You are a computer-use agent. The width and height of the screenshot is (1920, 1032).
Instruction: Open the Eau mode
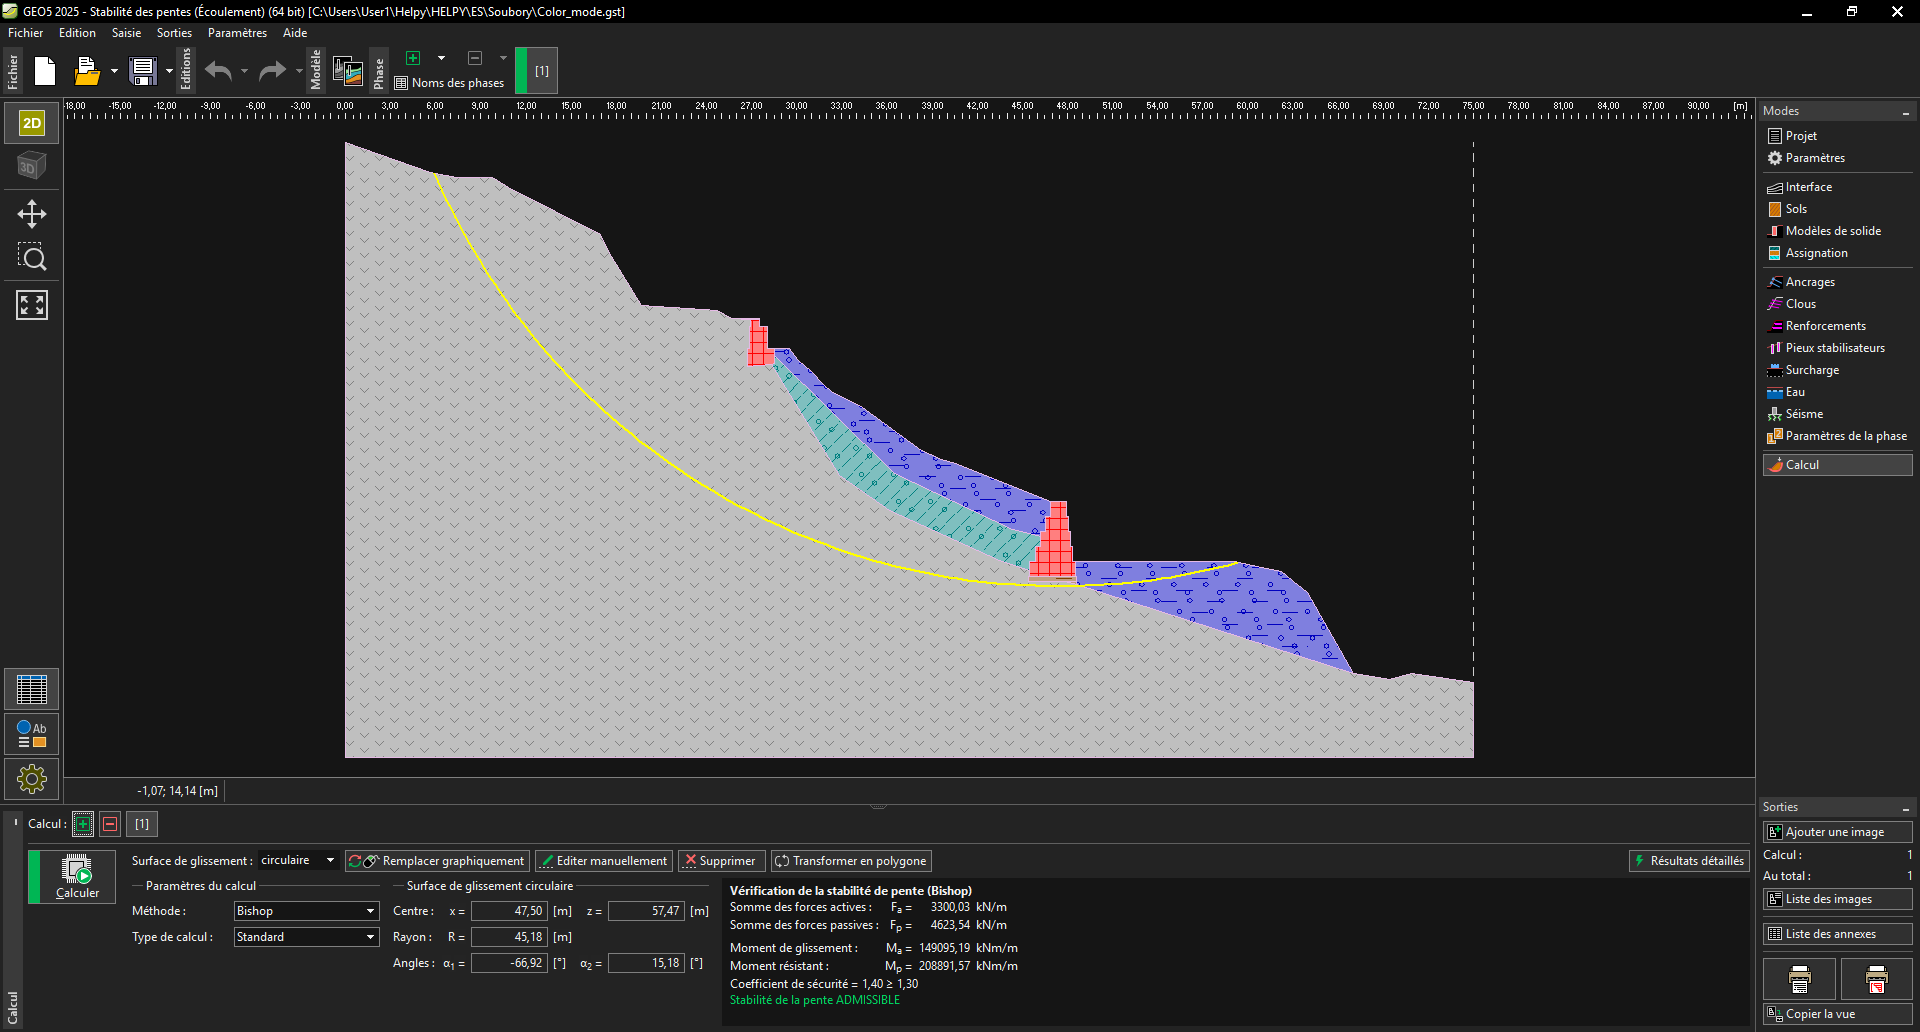tap(1795, 392)
